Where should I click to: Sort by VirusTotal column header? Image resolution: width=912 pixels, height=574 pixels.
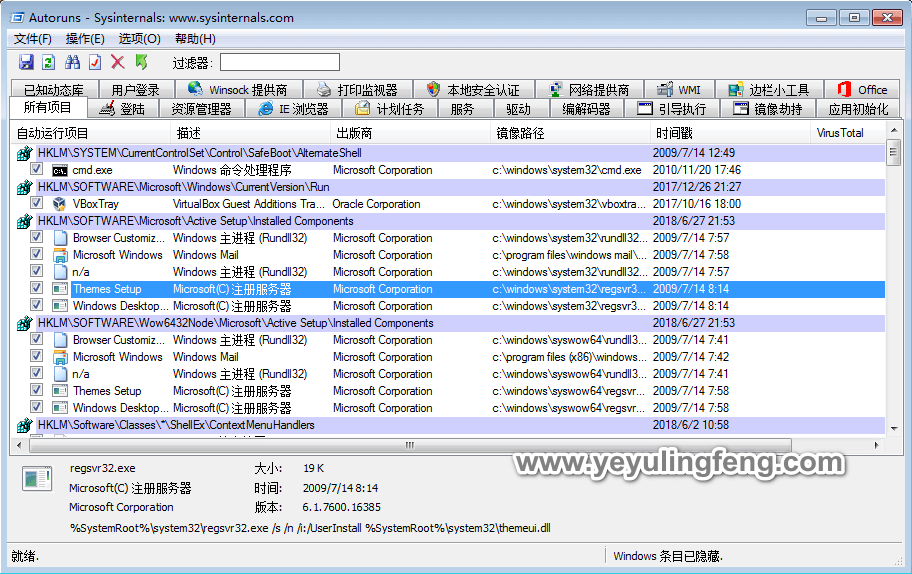click(x=847, y=133)
